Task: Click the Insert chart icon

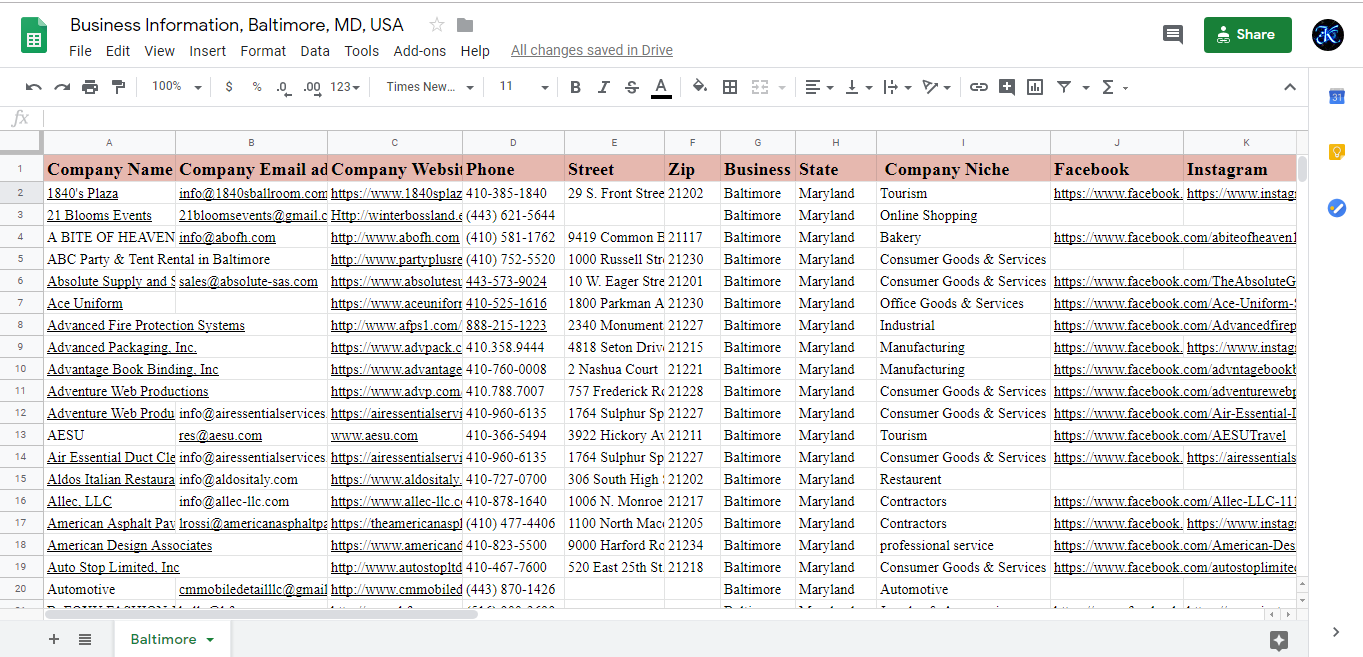Action: point(1035,87)
